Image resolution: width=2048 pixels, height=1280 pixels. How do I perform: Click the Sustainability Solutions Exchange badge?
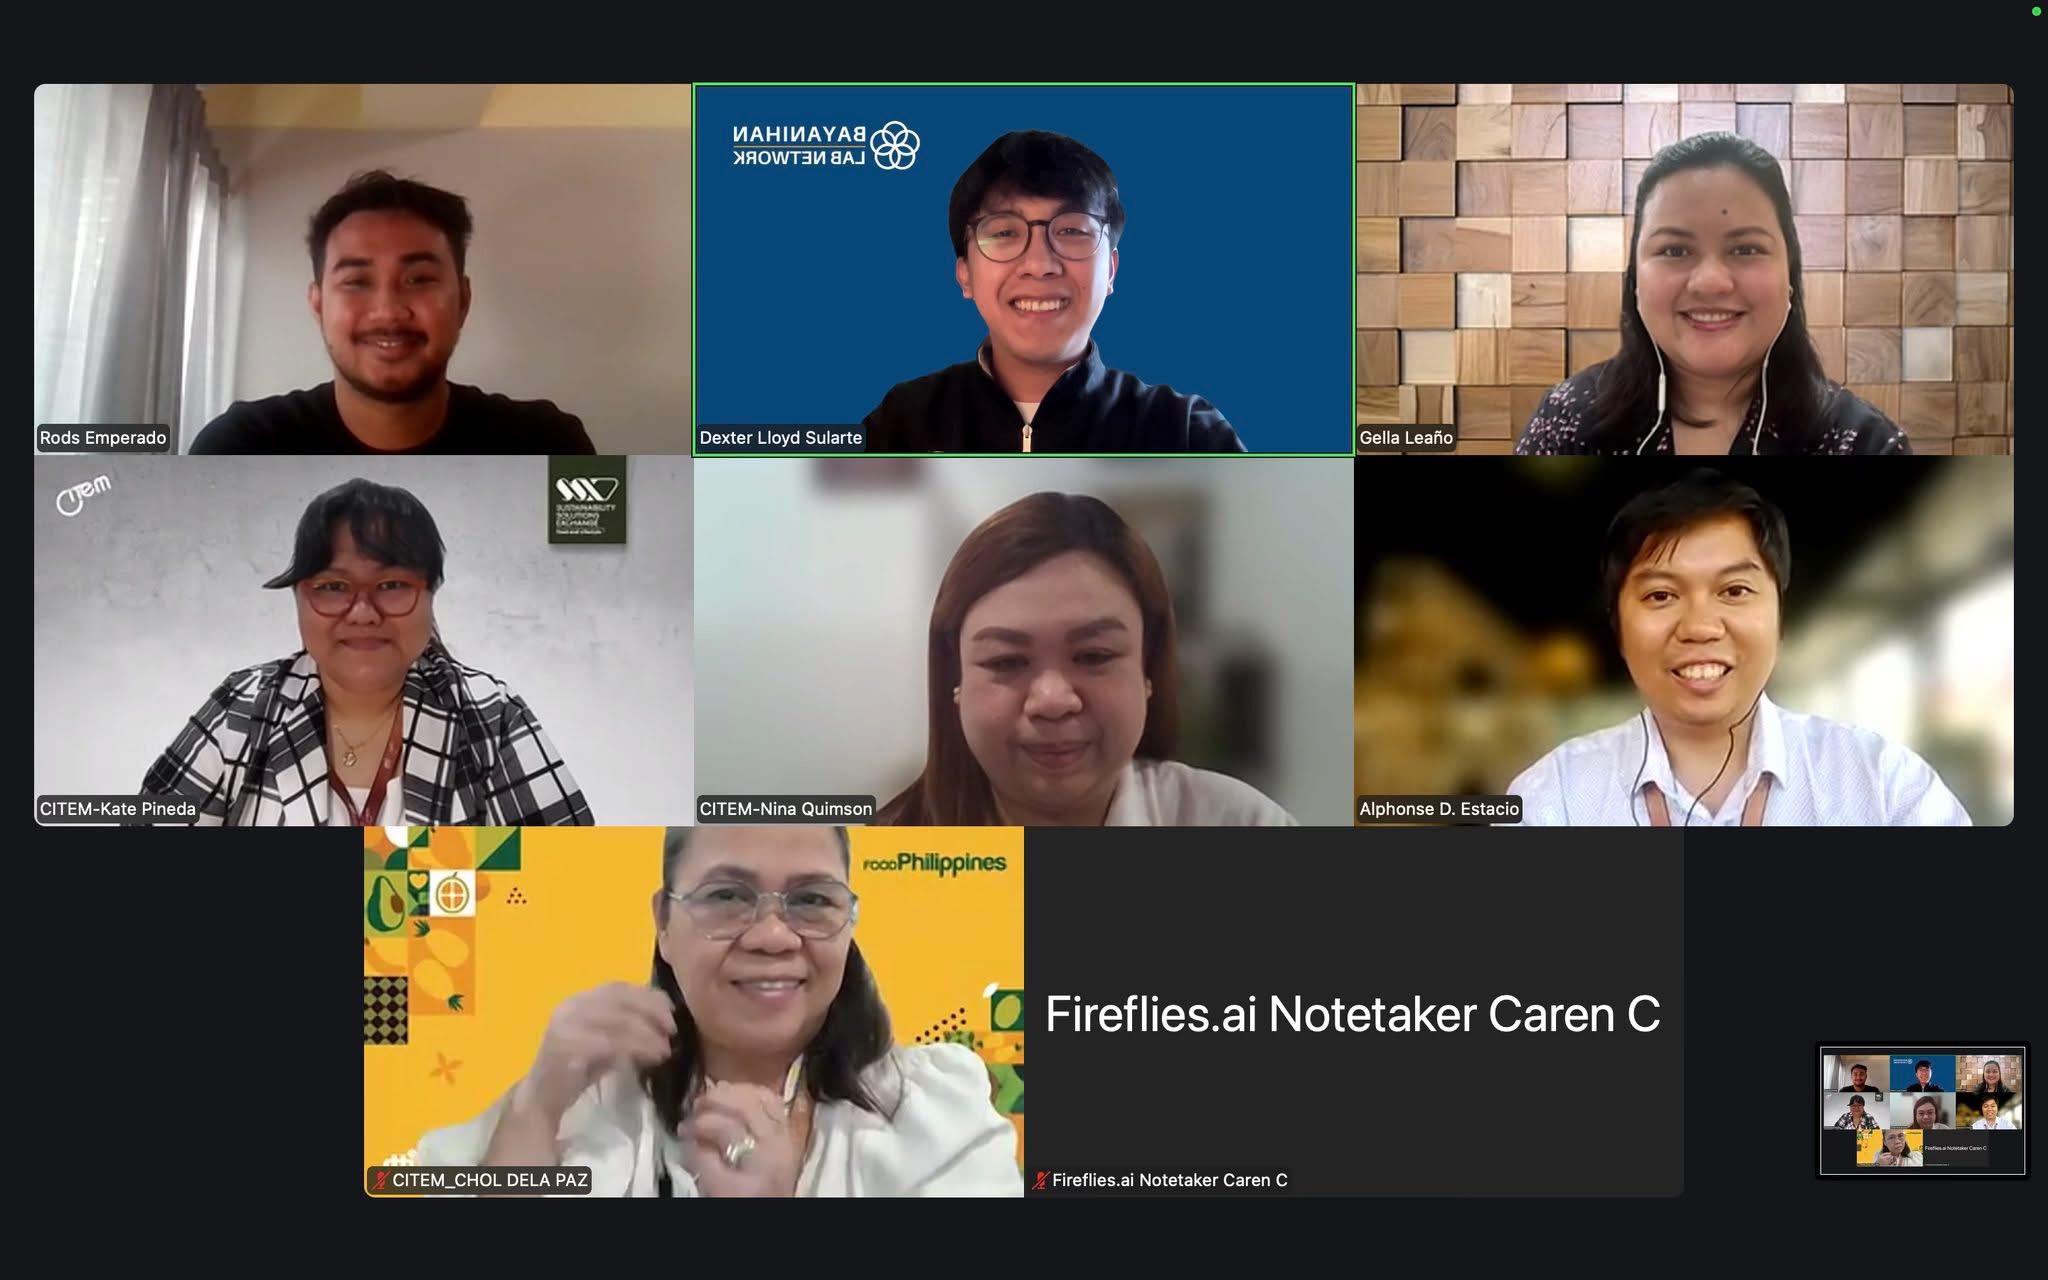pos(587,500)
